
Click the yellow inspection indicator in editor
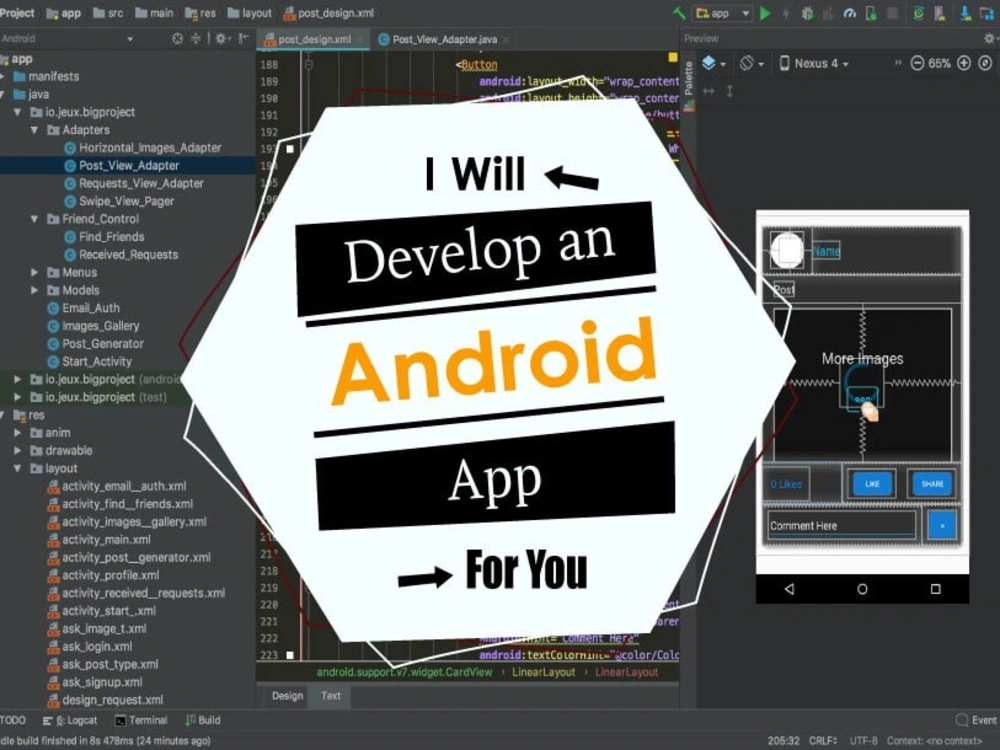coord(673,58)
